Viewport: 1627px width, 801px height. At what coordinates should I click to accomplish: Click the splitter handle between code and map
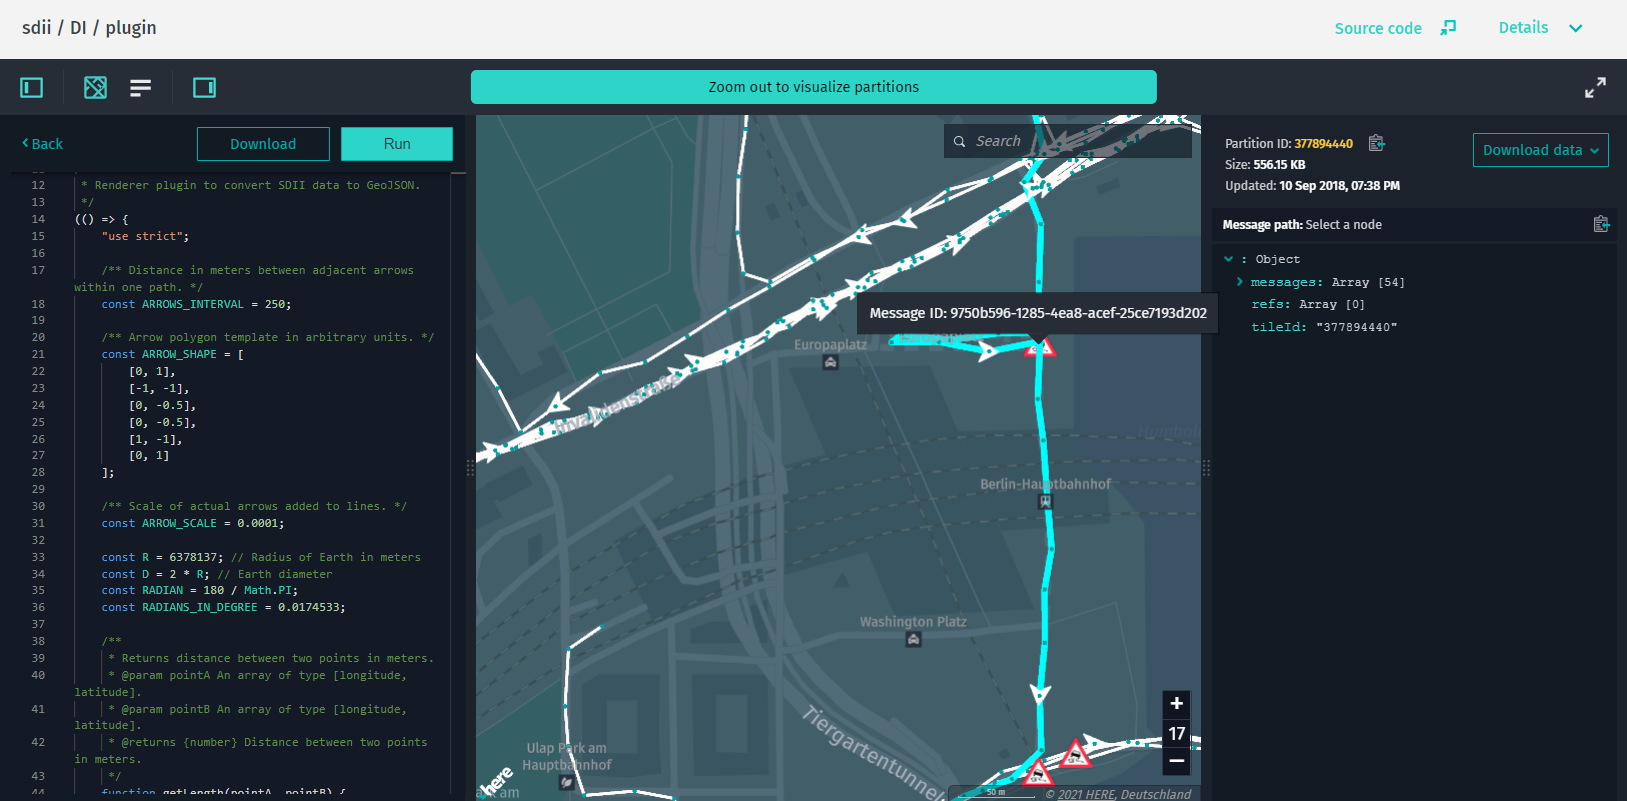tap(469, 467)
